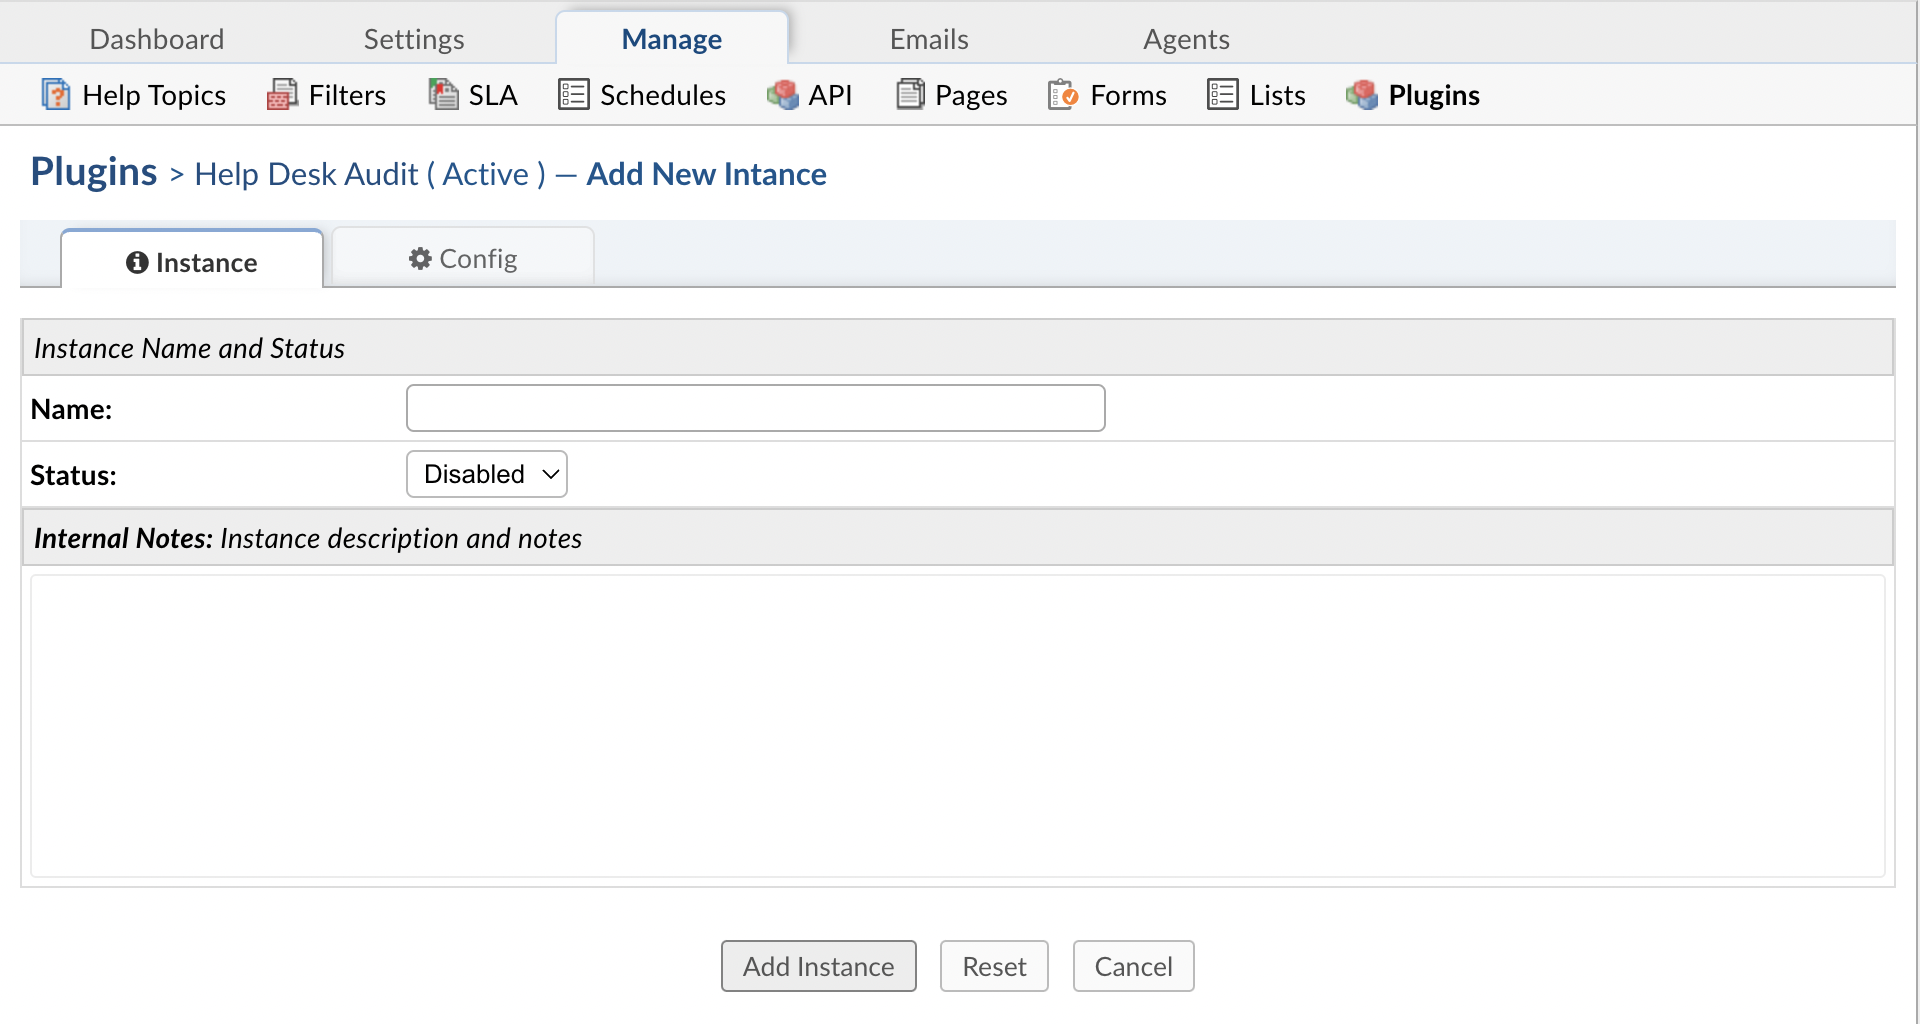Navigate to the Dashboard menu
The image size is (1920, 1024).
[x=156, y=39]
